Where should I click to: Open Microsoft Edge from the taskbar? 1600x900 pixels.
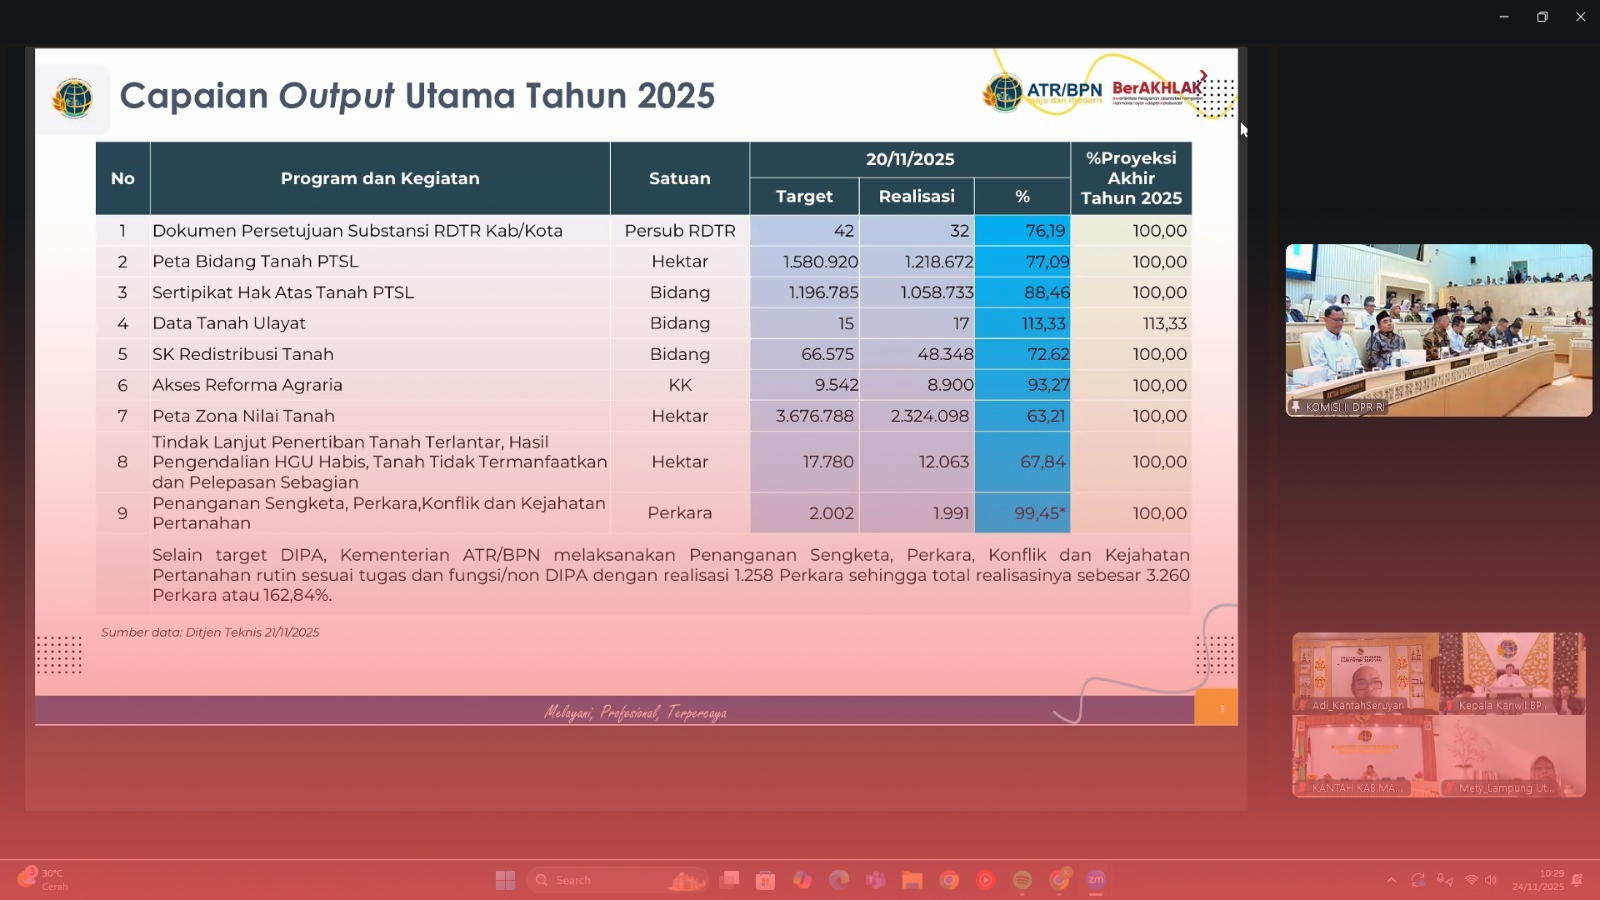pos(839,880)
